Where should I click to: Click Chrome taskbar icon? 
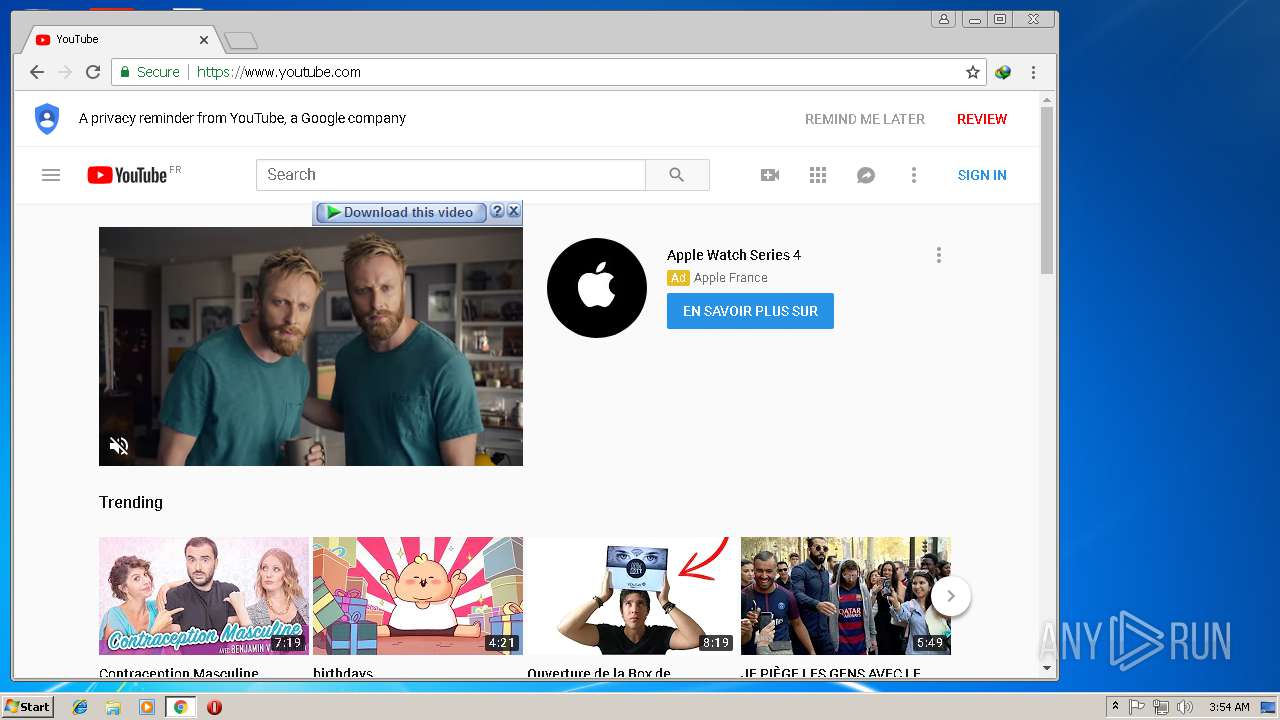(181, 707)
